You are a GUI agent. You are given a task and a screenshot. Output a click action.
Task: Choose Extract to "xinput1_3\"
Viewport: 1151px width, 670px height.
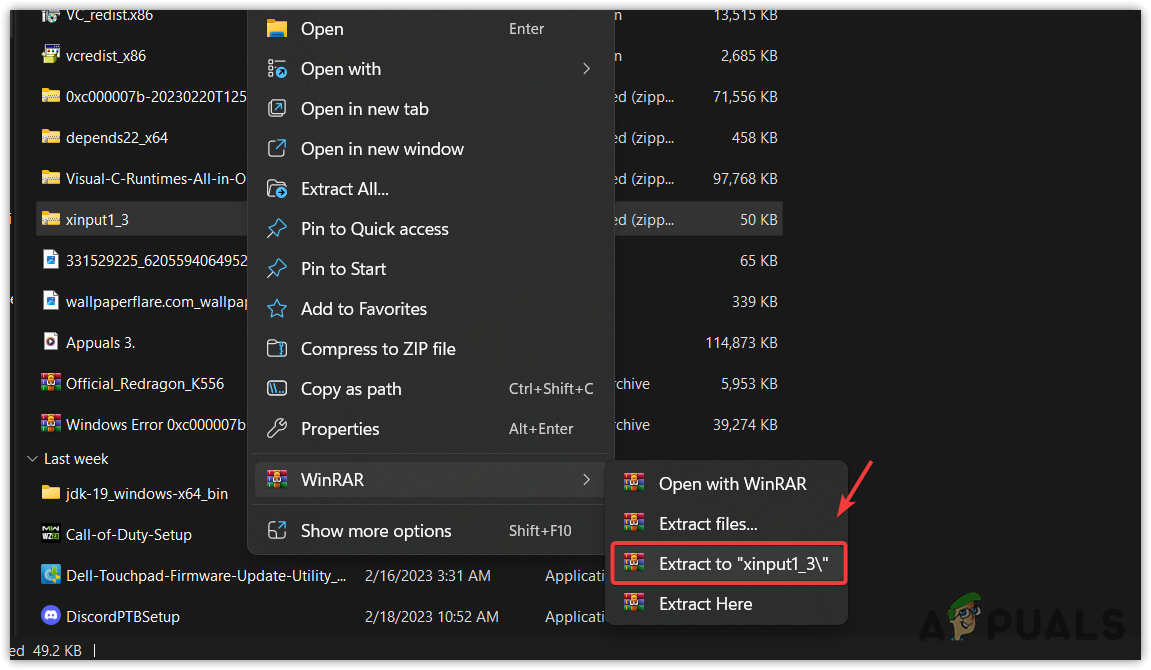pos(729,562)
